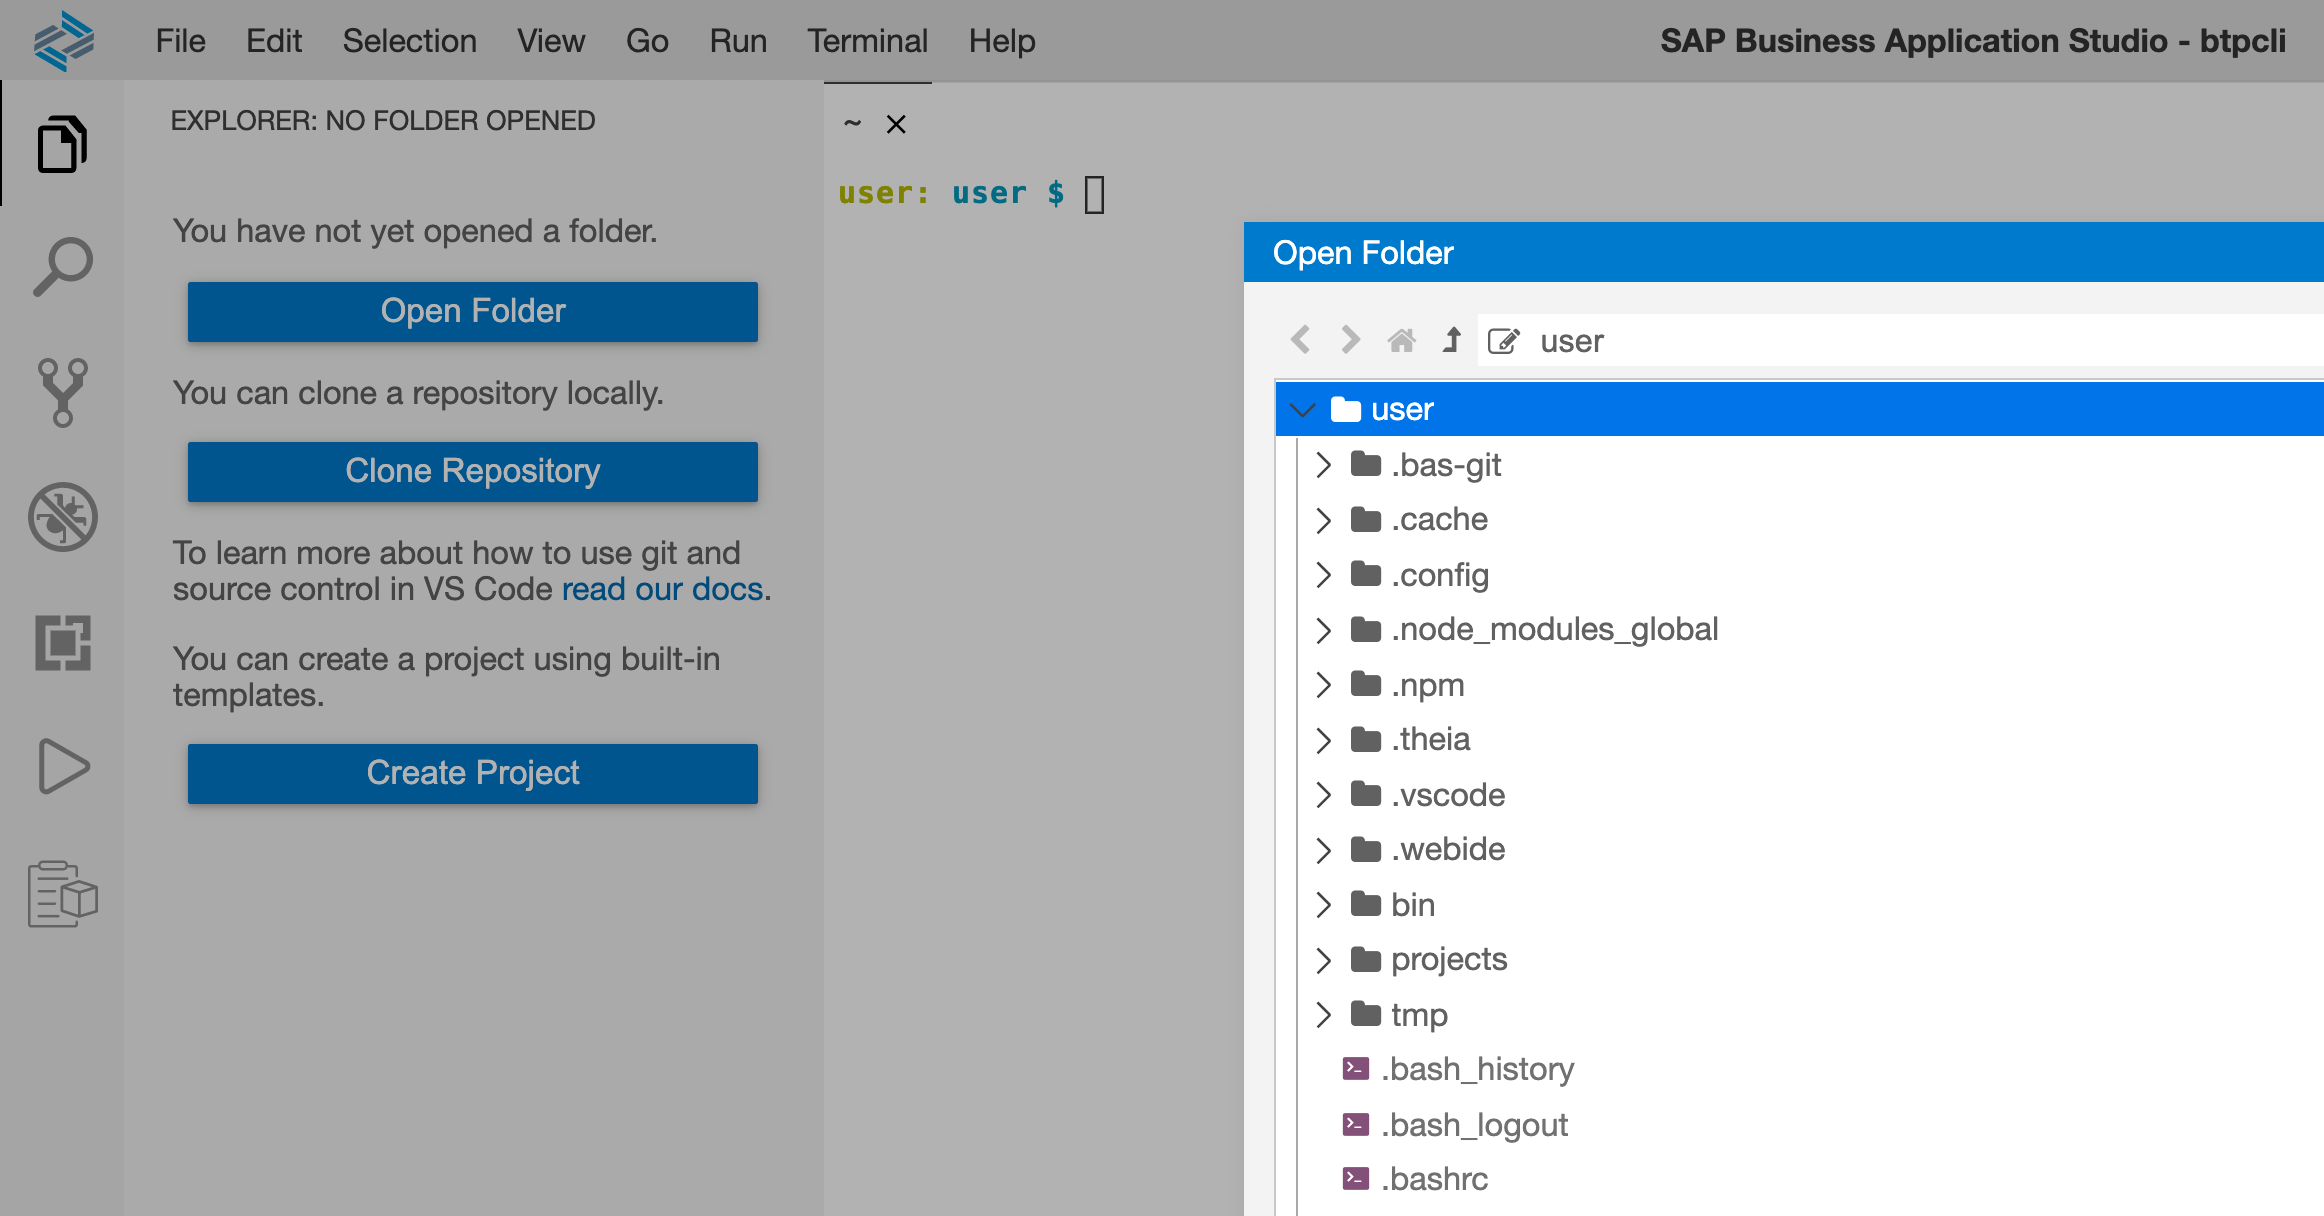This screenshot has width=2324, height=1216.
Task: Click the Create Project button
Action: [x=472, y=773]
